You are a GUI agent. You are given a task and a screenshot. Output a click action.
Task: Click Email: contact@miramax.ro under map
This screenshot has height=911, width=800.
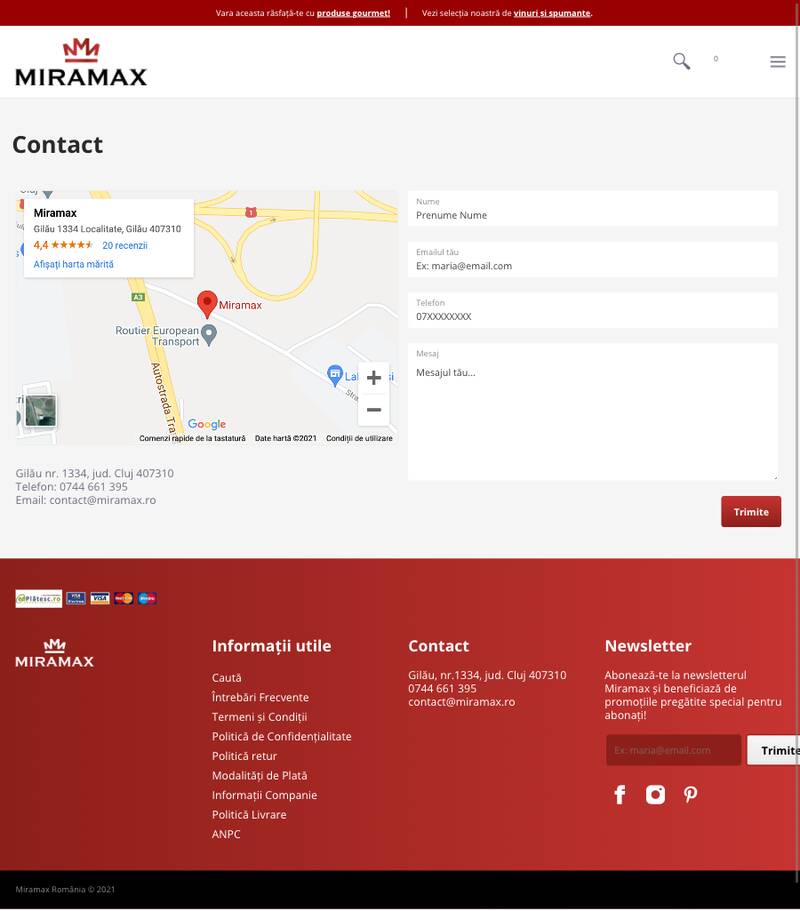85,500
